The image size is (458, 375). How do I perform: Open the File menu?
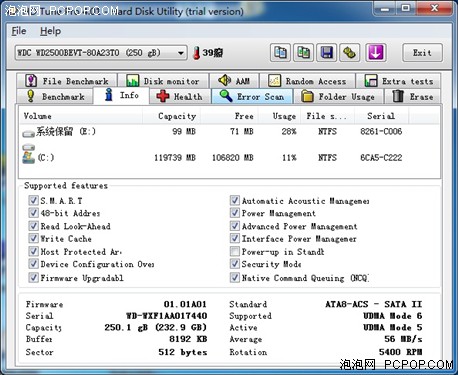pos(19,31)
